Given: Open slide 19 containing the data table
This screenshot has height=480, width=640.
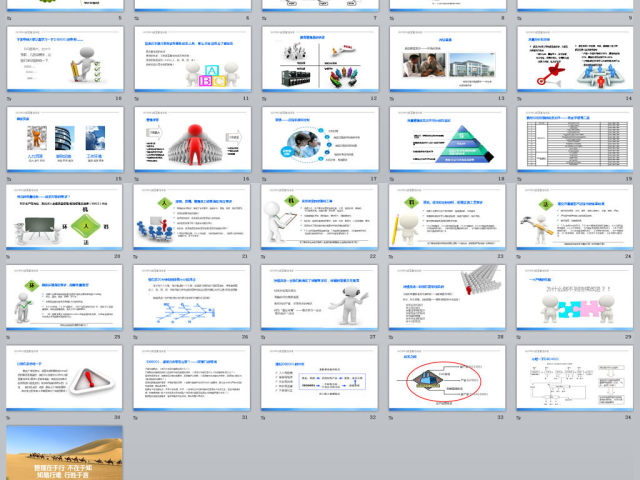Looking at the screenshot, I should pyautogui.click(x=575, y=141).
